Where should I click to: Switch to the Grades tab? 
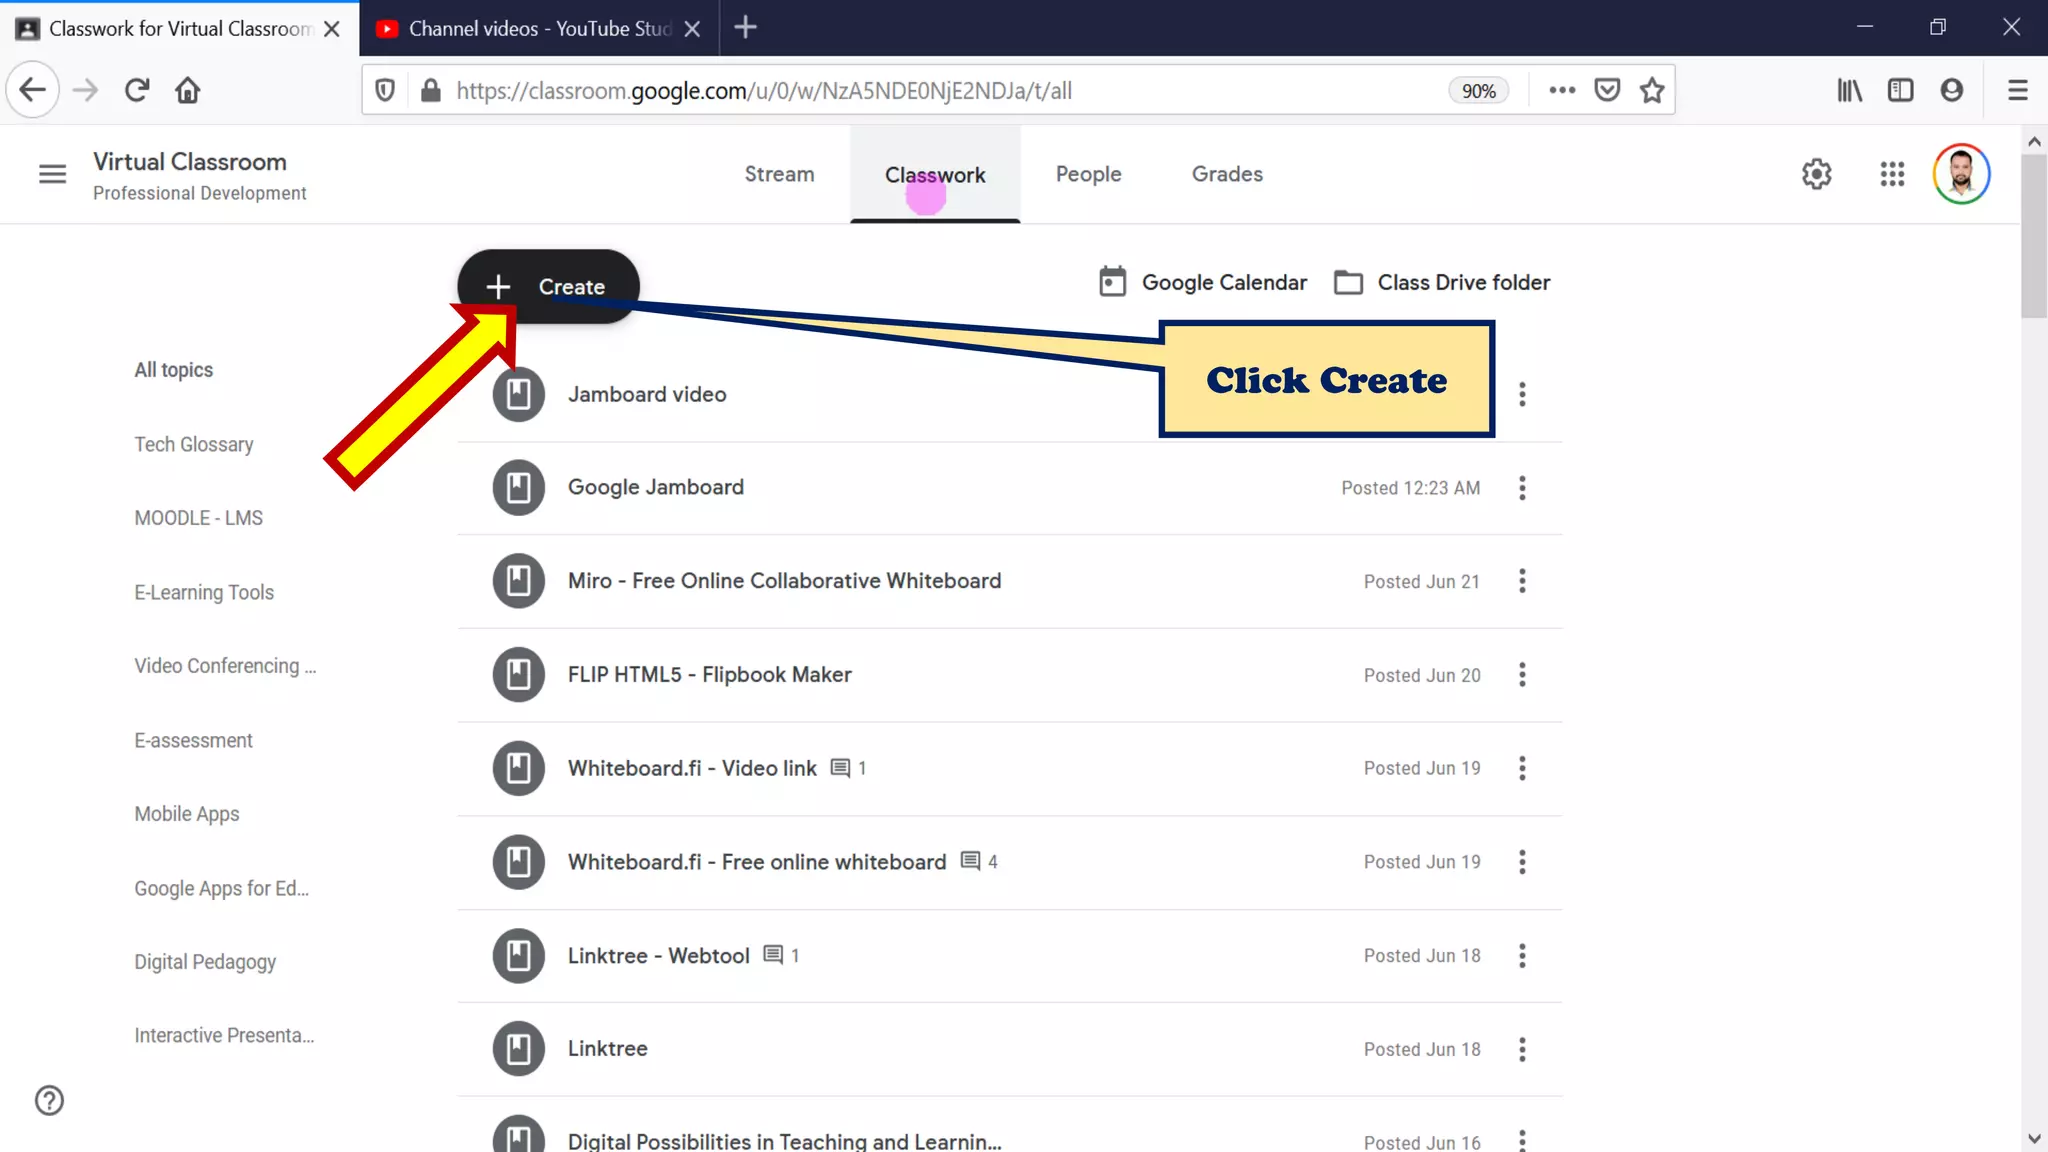(1227, 174)
